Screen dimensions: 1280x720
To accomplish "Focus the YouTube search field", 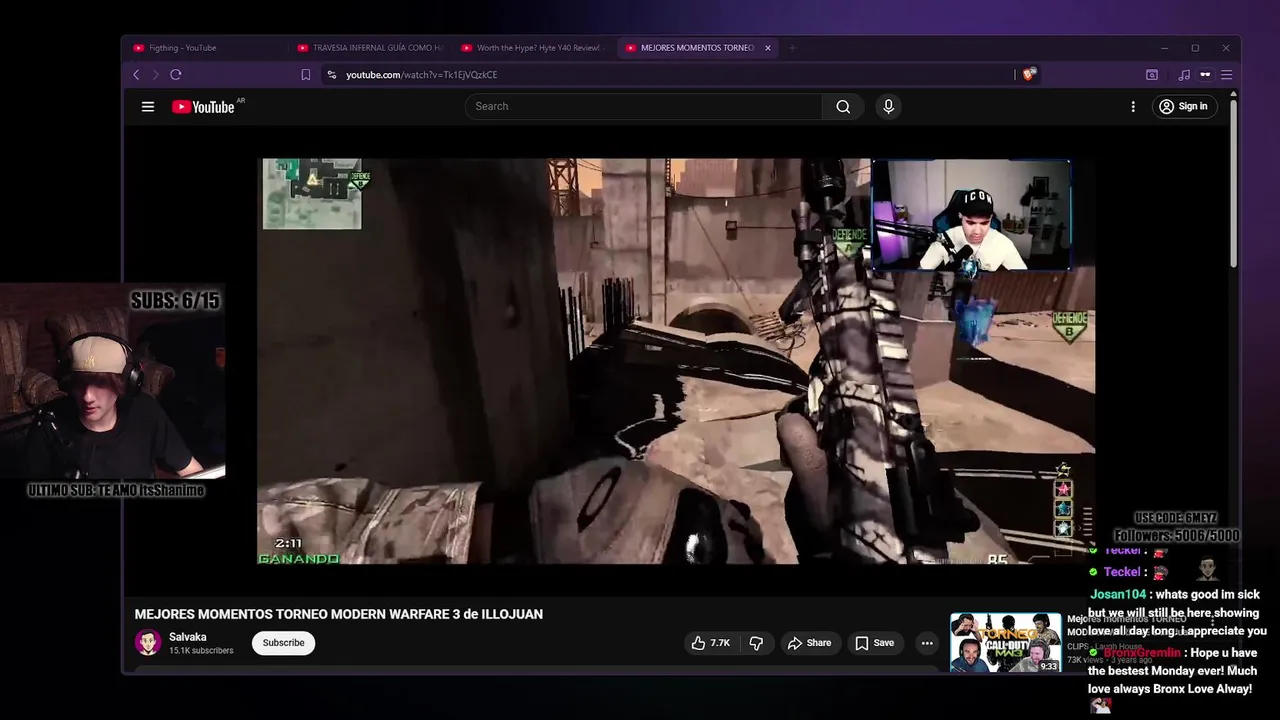I will point(644,107).
